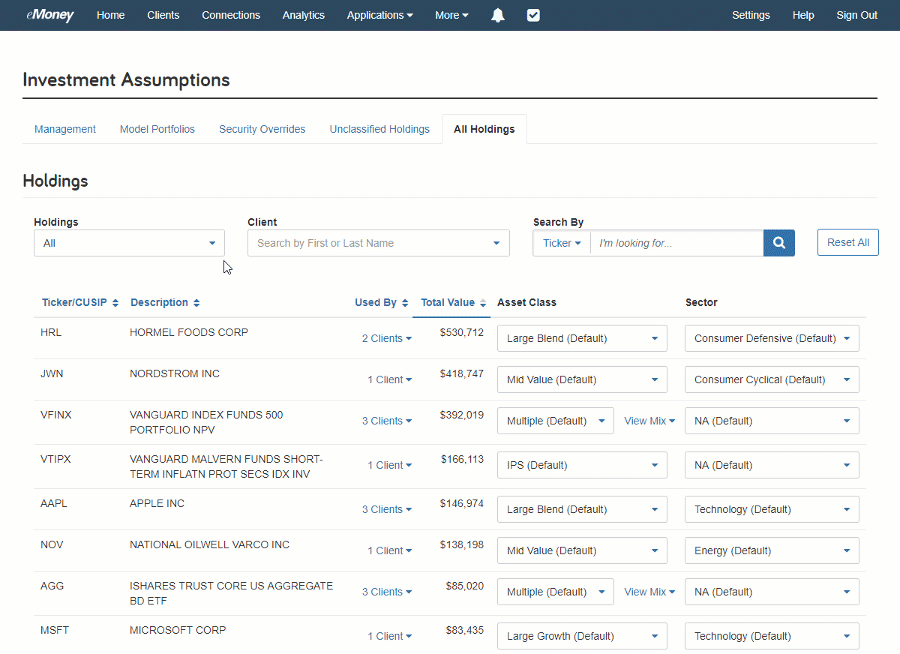Expand the 1 Client list for NOV
The width and height of the screenshot is (900, 654).
pos(389,551)
